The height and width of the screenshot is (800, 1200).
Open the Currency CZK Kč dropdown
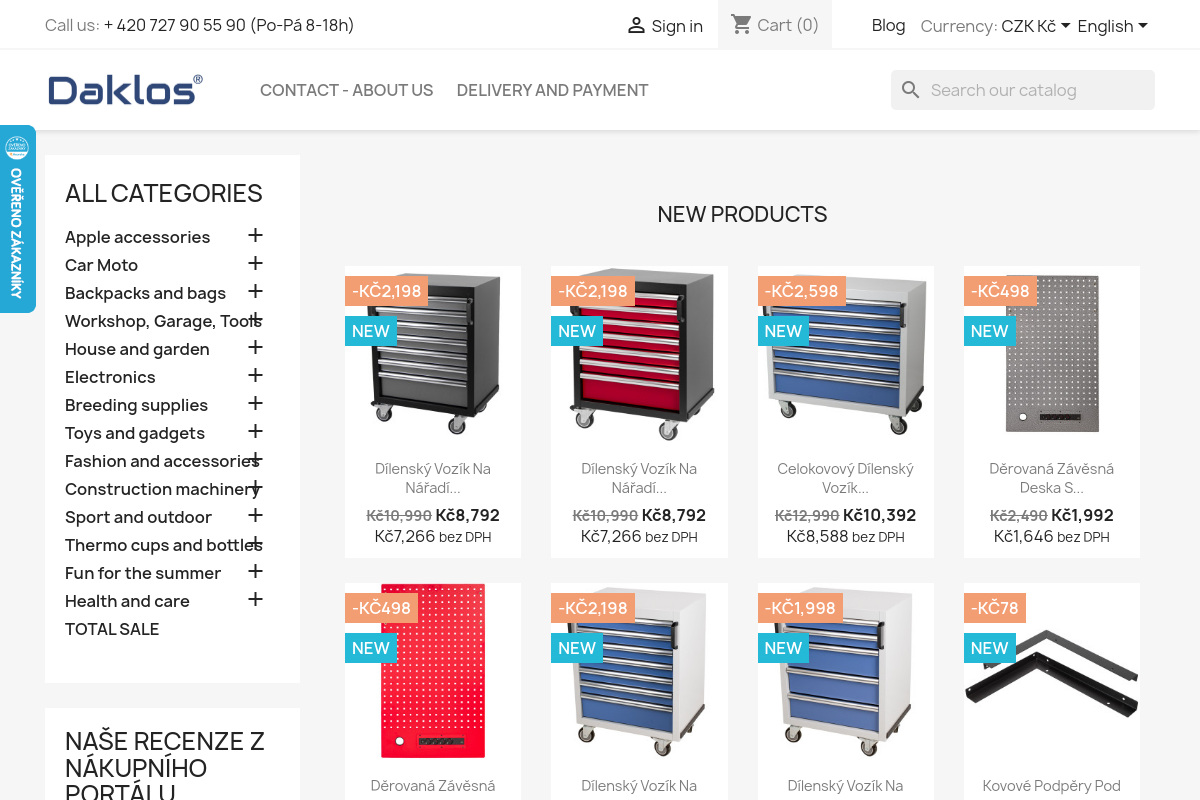[1036, 26]
